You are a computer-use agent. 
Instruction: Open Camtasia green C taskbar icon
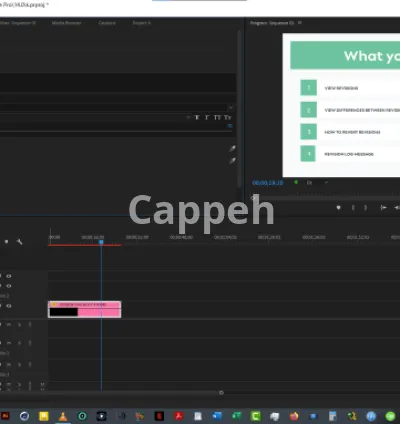(256, 416)
